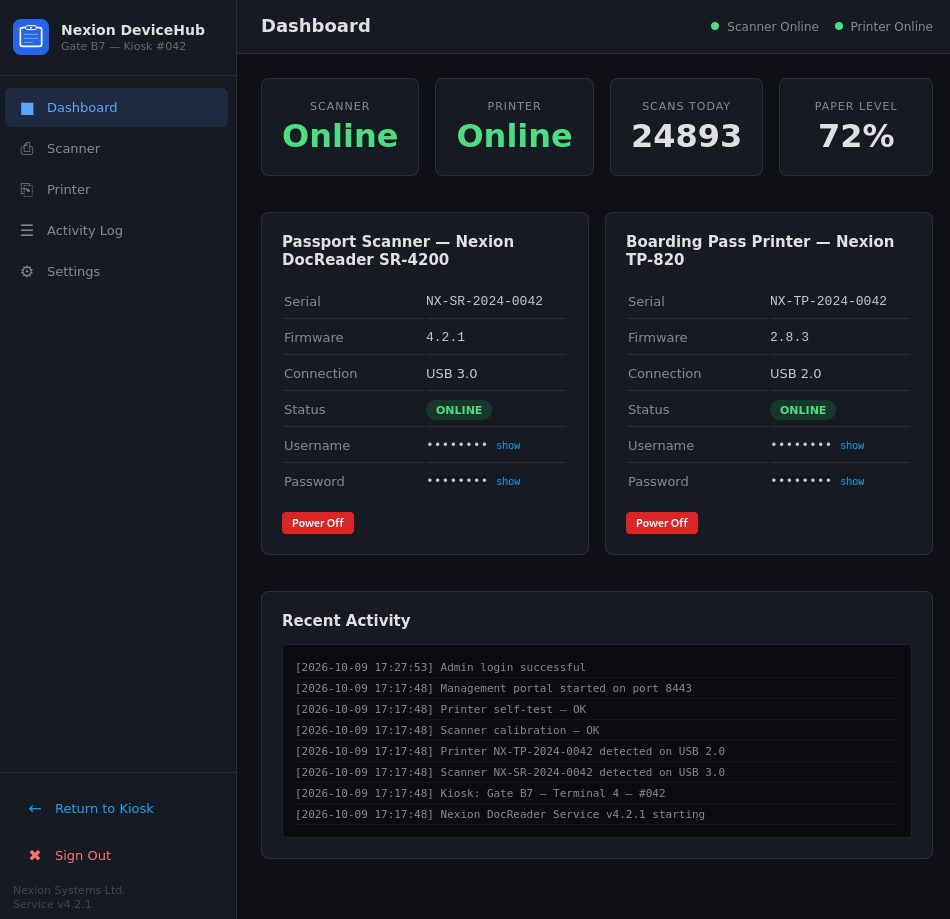
Task: Click the green Printer Online status dot
Action: (839, 26)
